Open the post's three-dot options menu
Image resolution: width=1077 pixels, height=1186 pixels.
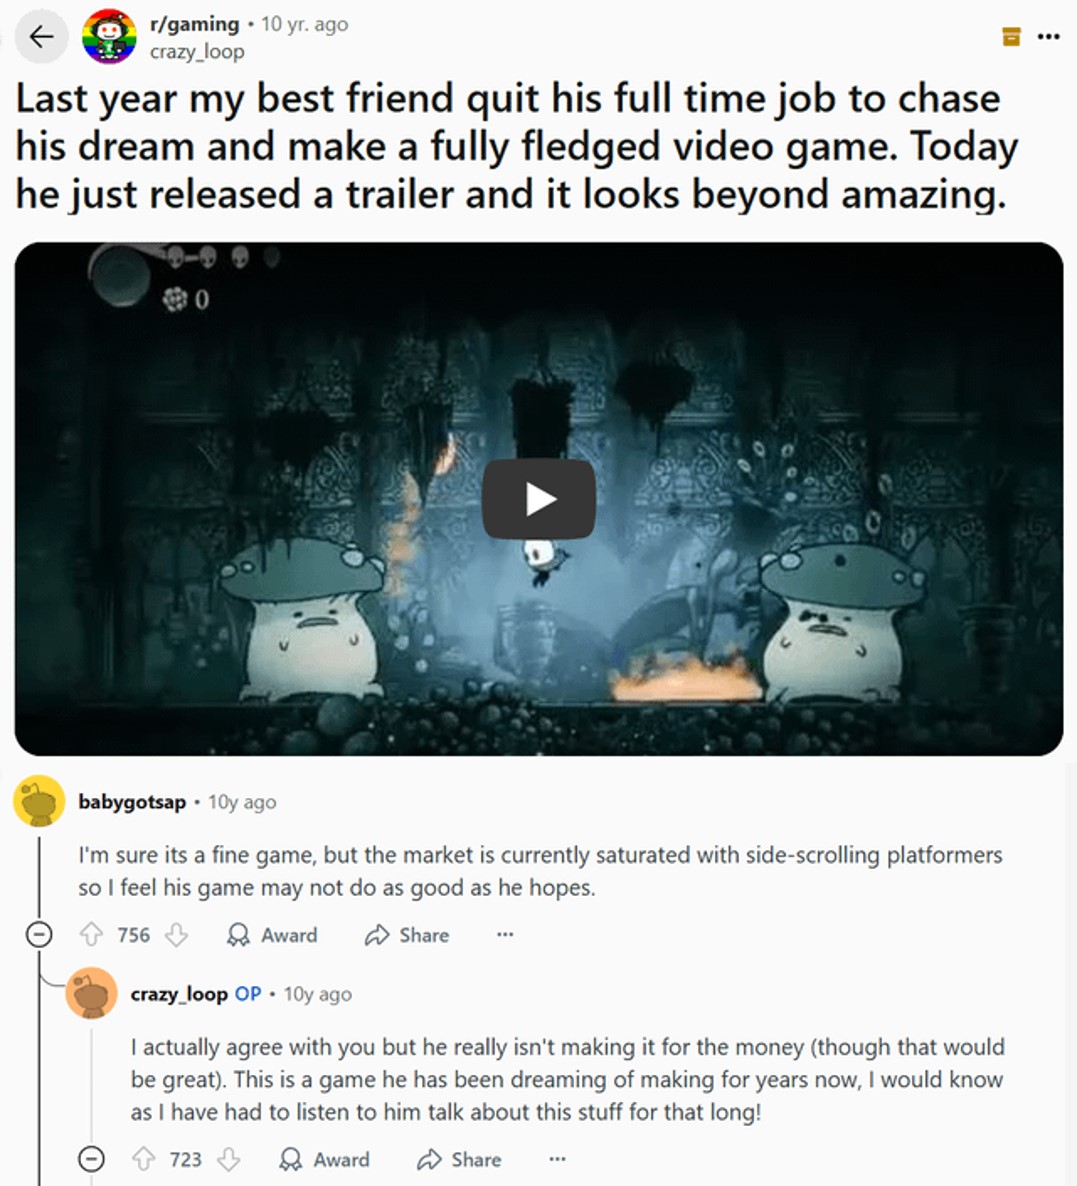1048,36
